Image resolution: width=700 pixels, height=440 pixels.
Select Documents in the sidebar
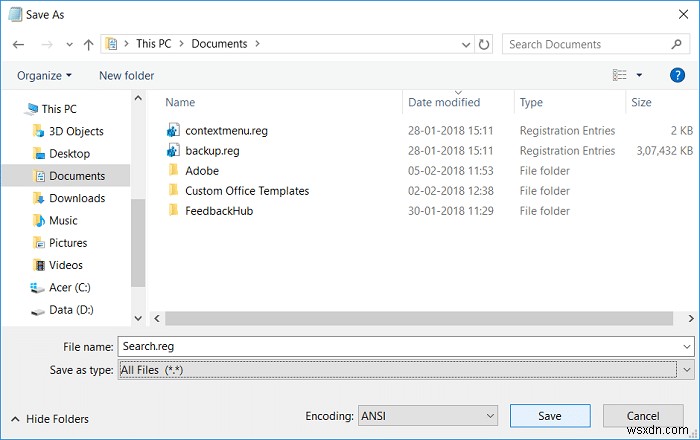[x=77, y=176]
